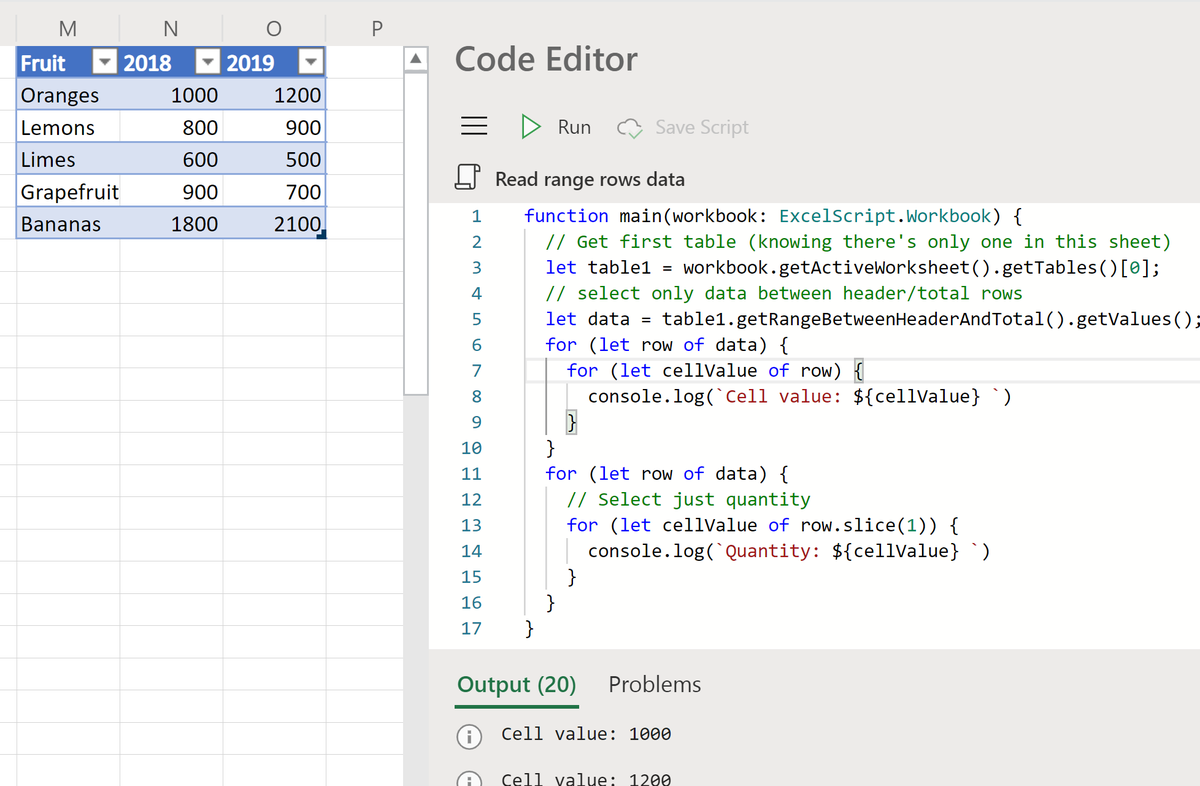Click the 'Select just quantity' comment
This screenshot has width=1200, height=786.
click(688, 500)
